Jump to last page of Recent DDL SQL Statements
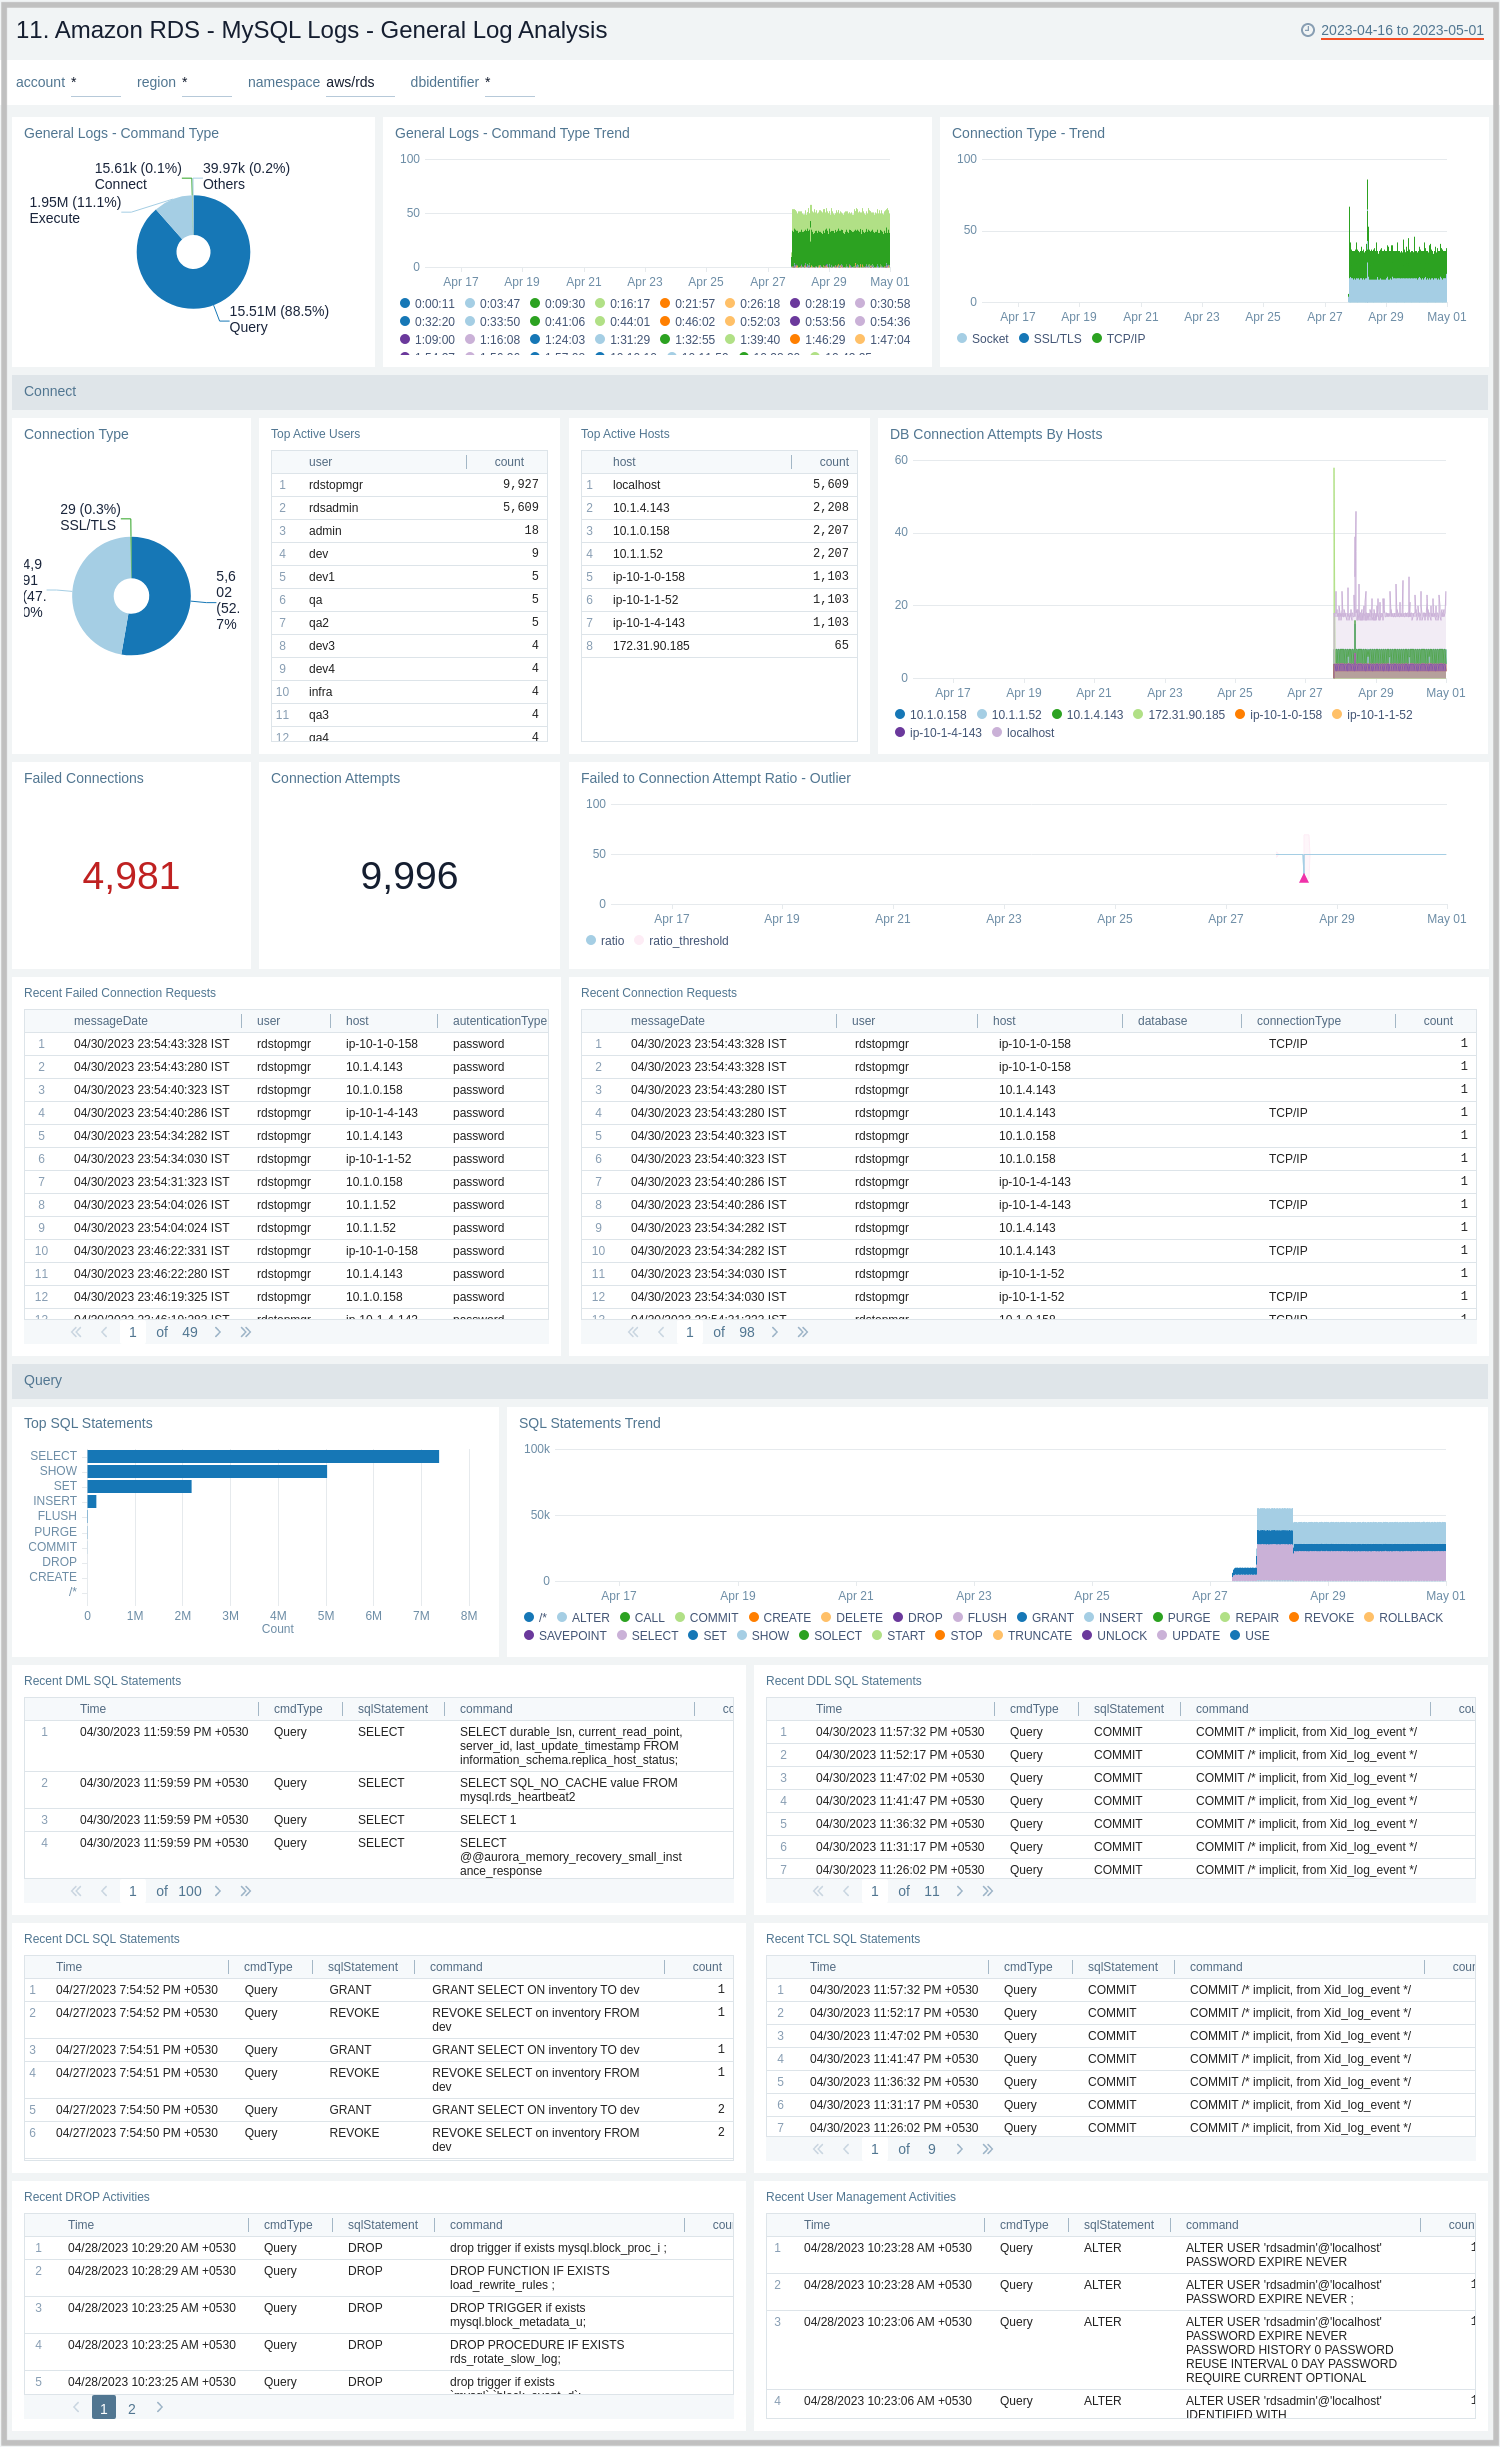Image resolution: width=1500 pixels, height=2447 pixels. tap(988, 1891)
